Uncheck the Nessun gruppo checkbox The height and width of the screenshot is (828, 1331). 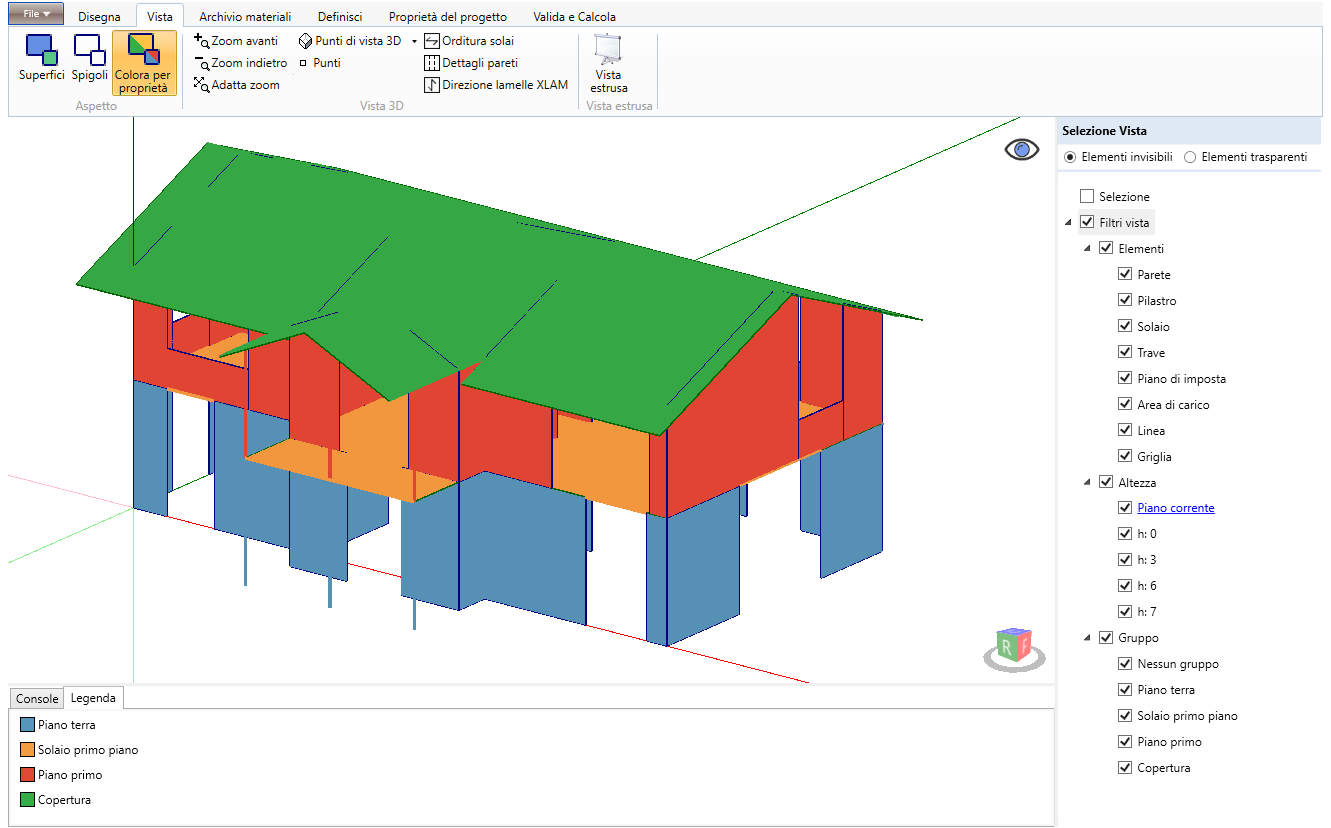[x=1125, y=664]
